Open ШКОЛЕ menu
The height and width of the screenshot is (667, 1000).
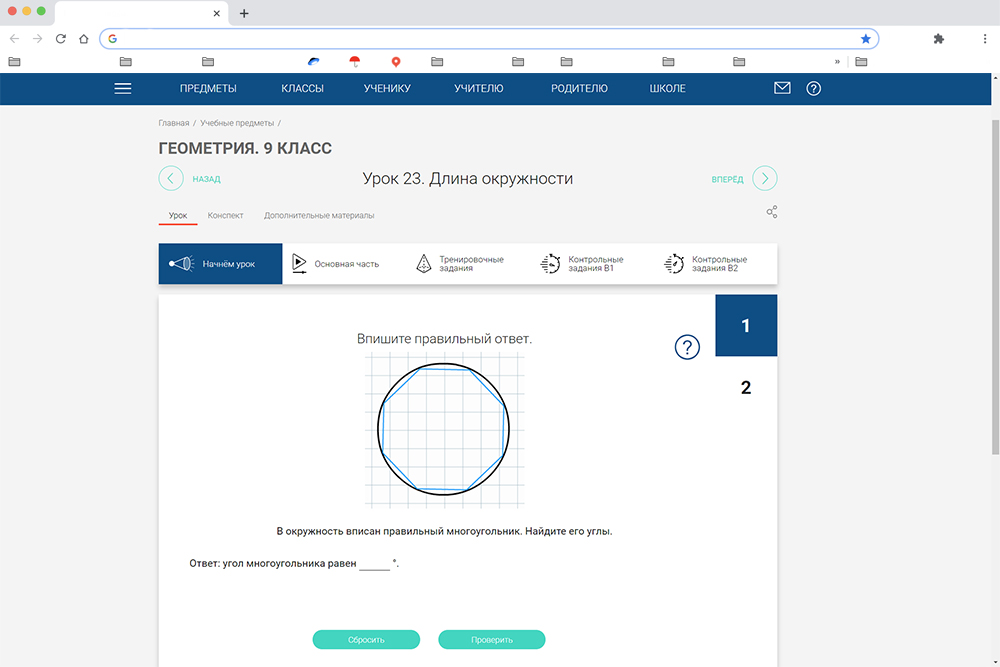pyautogui.click(x=667, y=89)
